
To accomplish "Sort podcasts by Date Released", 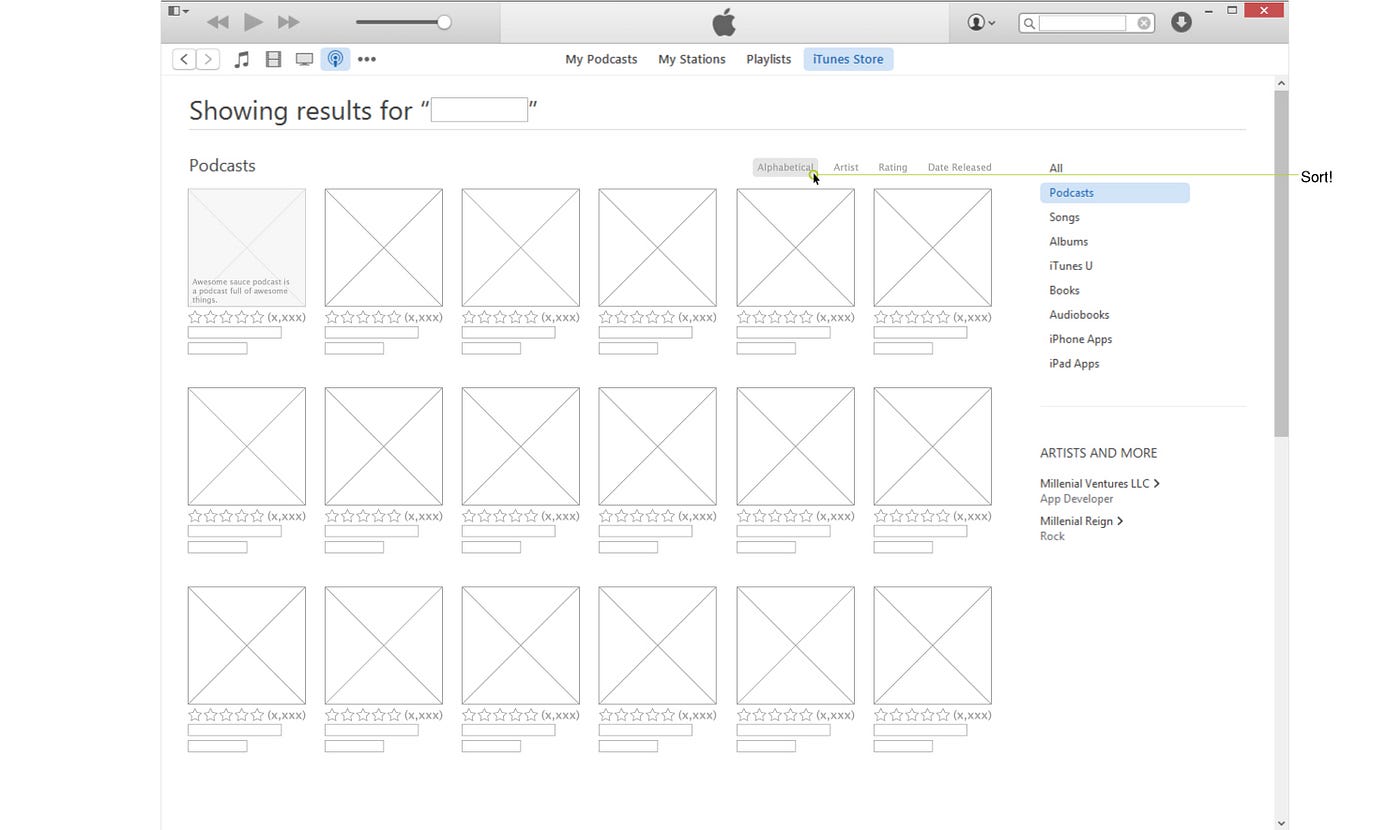I will (x=959, y=167).
